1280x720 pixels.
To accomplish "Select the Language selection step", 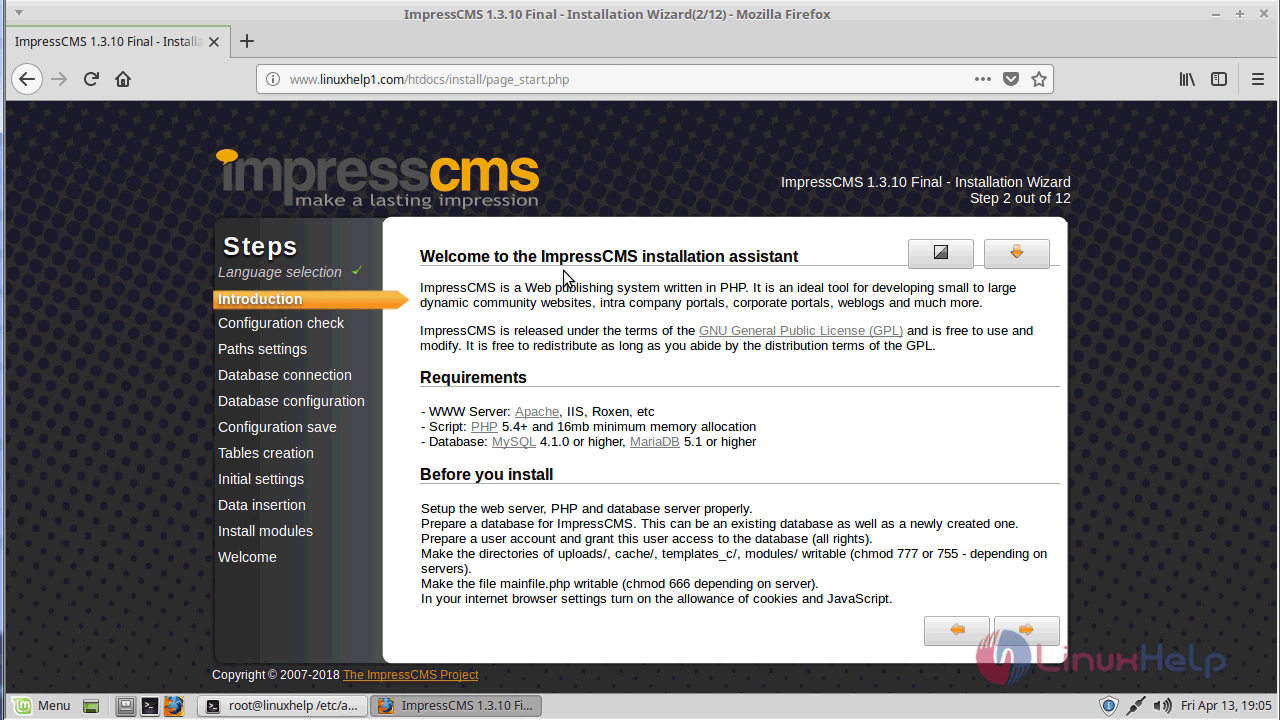I will pos(280,272).
